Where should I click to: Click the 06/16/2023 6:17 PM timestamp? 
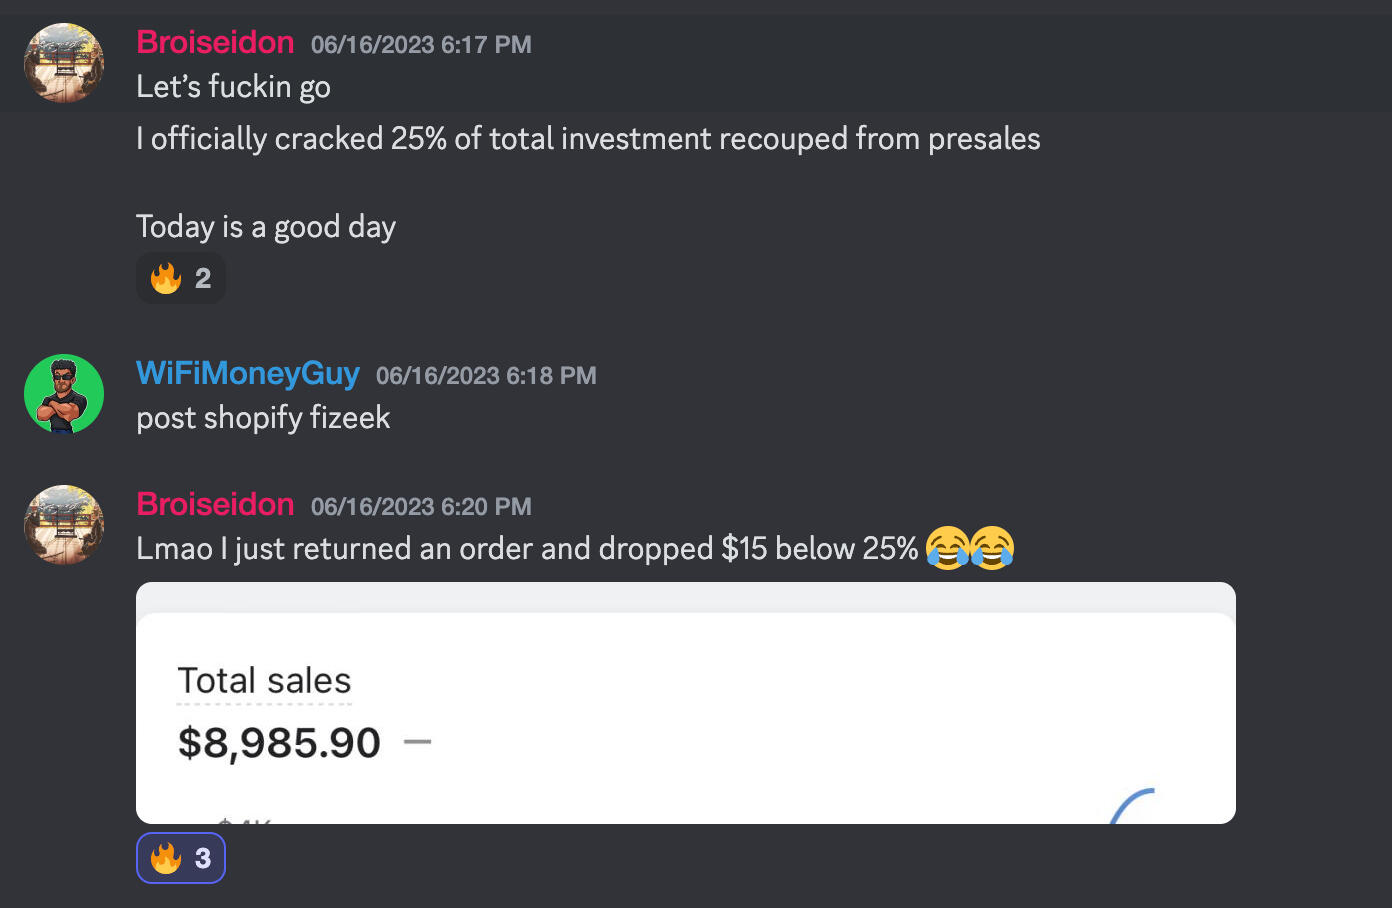pos(421,45)
